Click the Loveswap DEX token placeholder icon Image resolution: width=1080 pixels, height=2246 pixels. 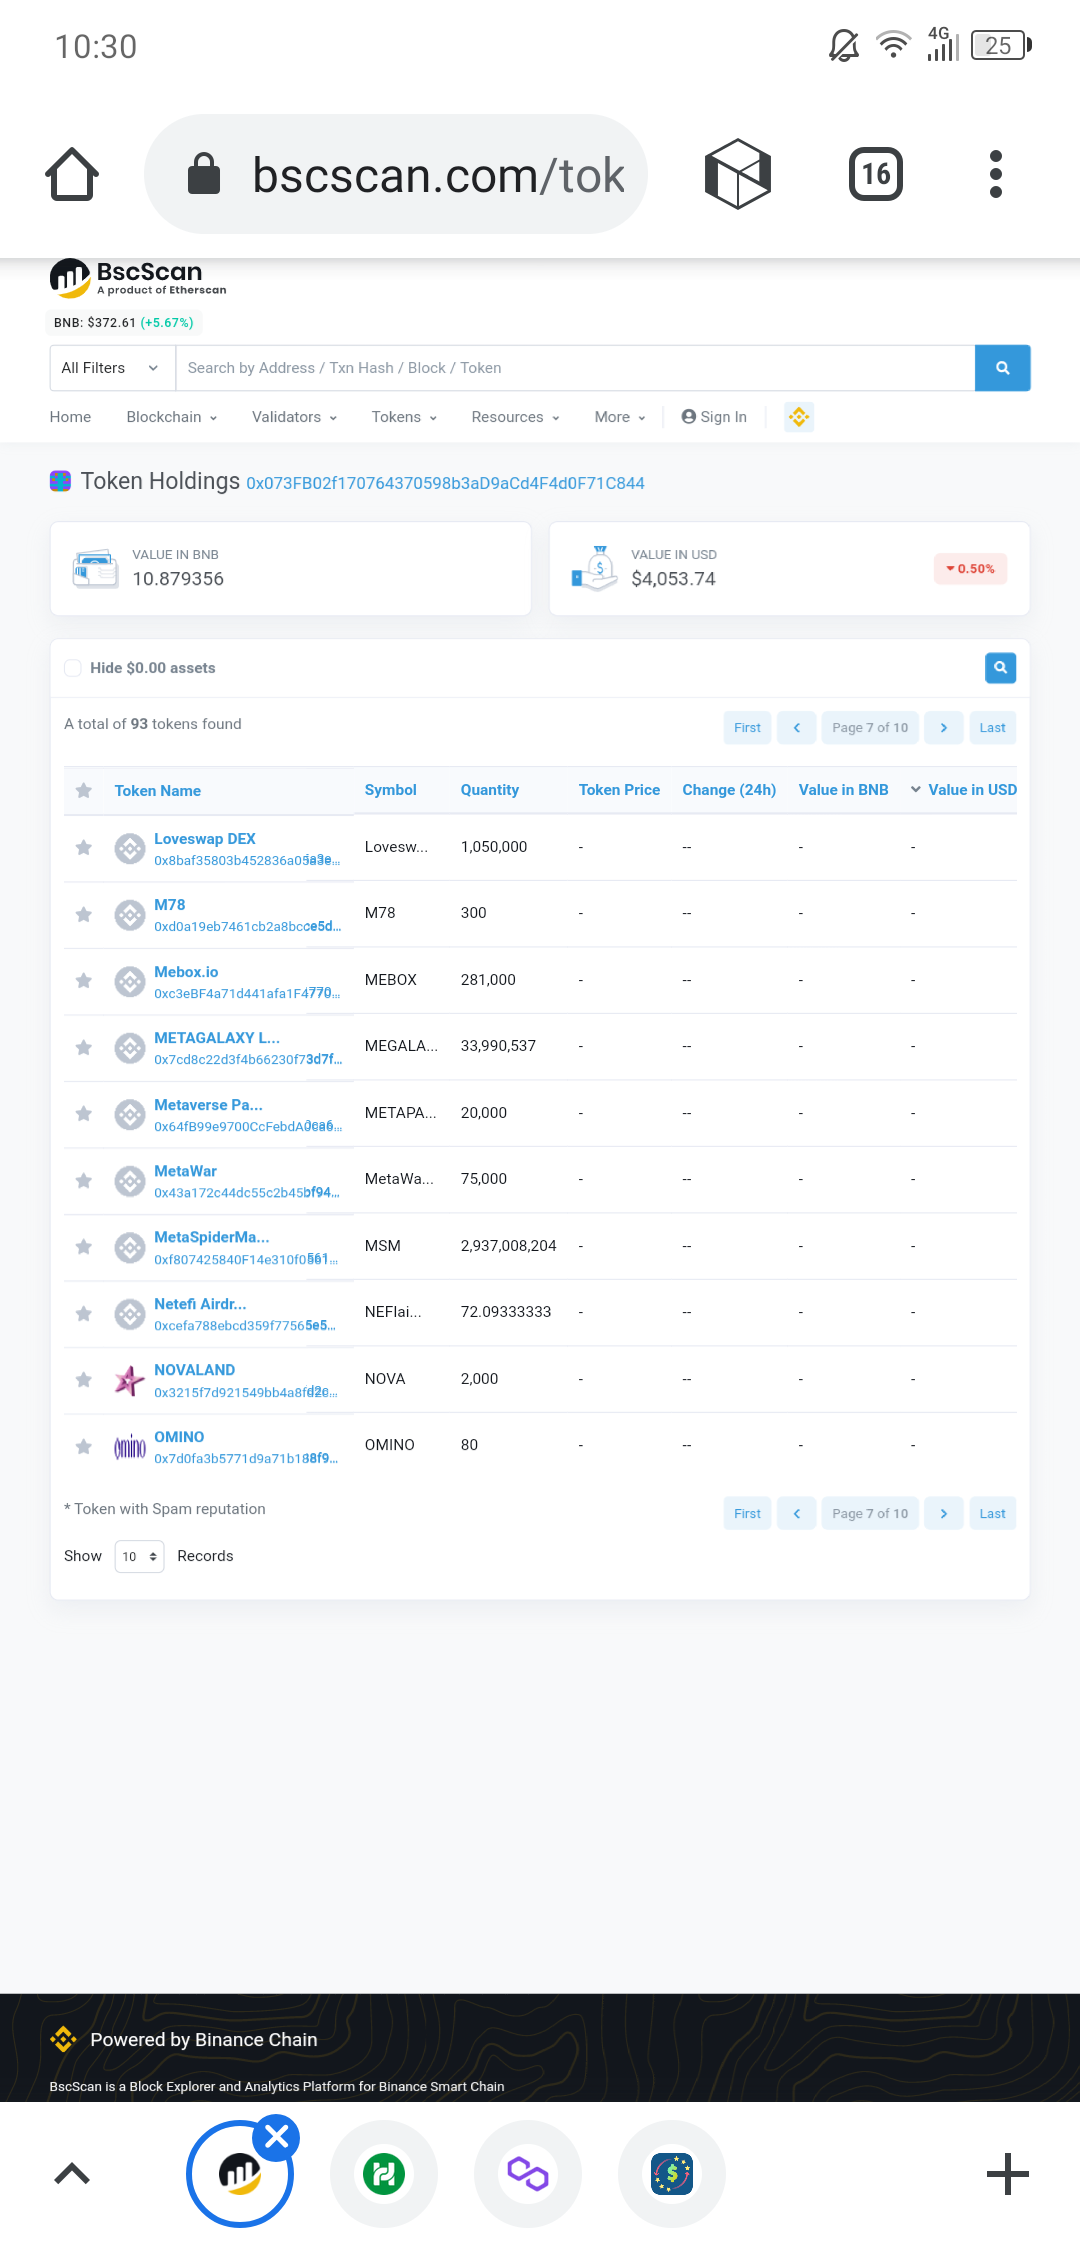click(x=129, y=848)
